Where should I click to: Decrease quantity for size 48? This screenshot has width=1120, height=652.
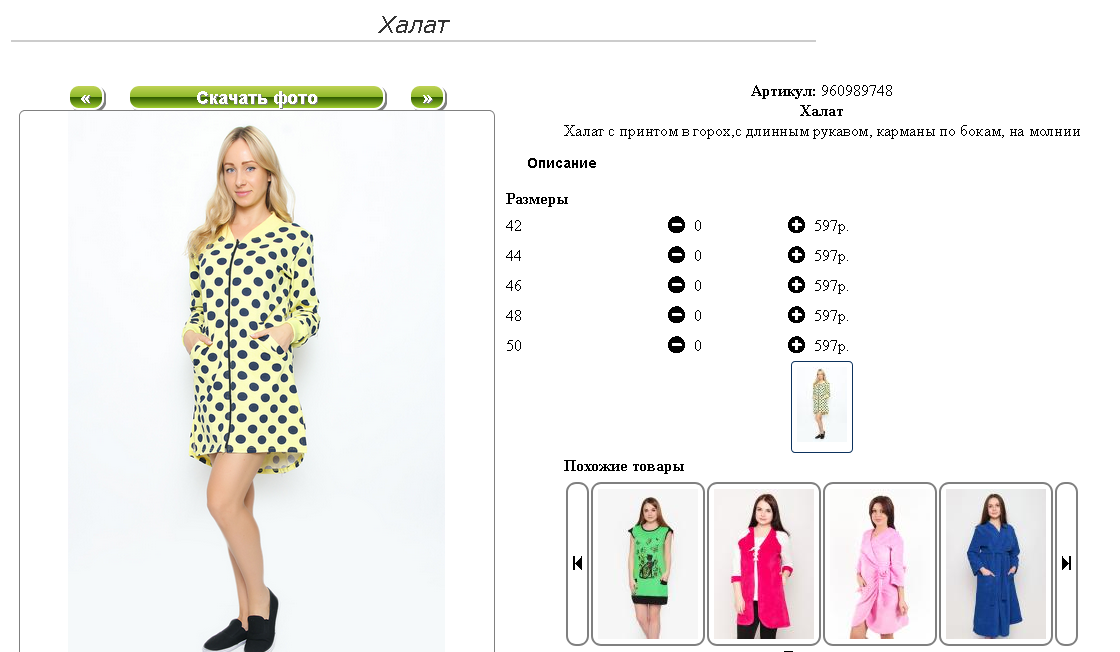(x=676, y=315)
